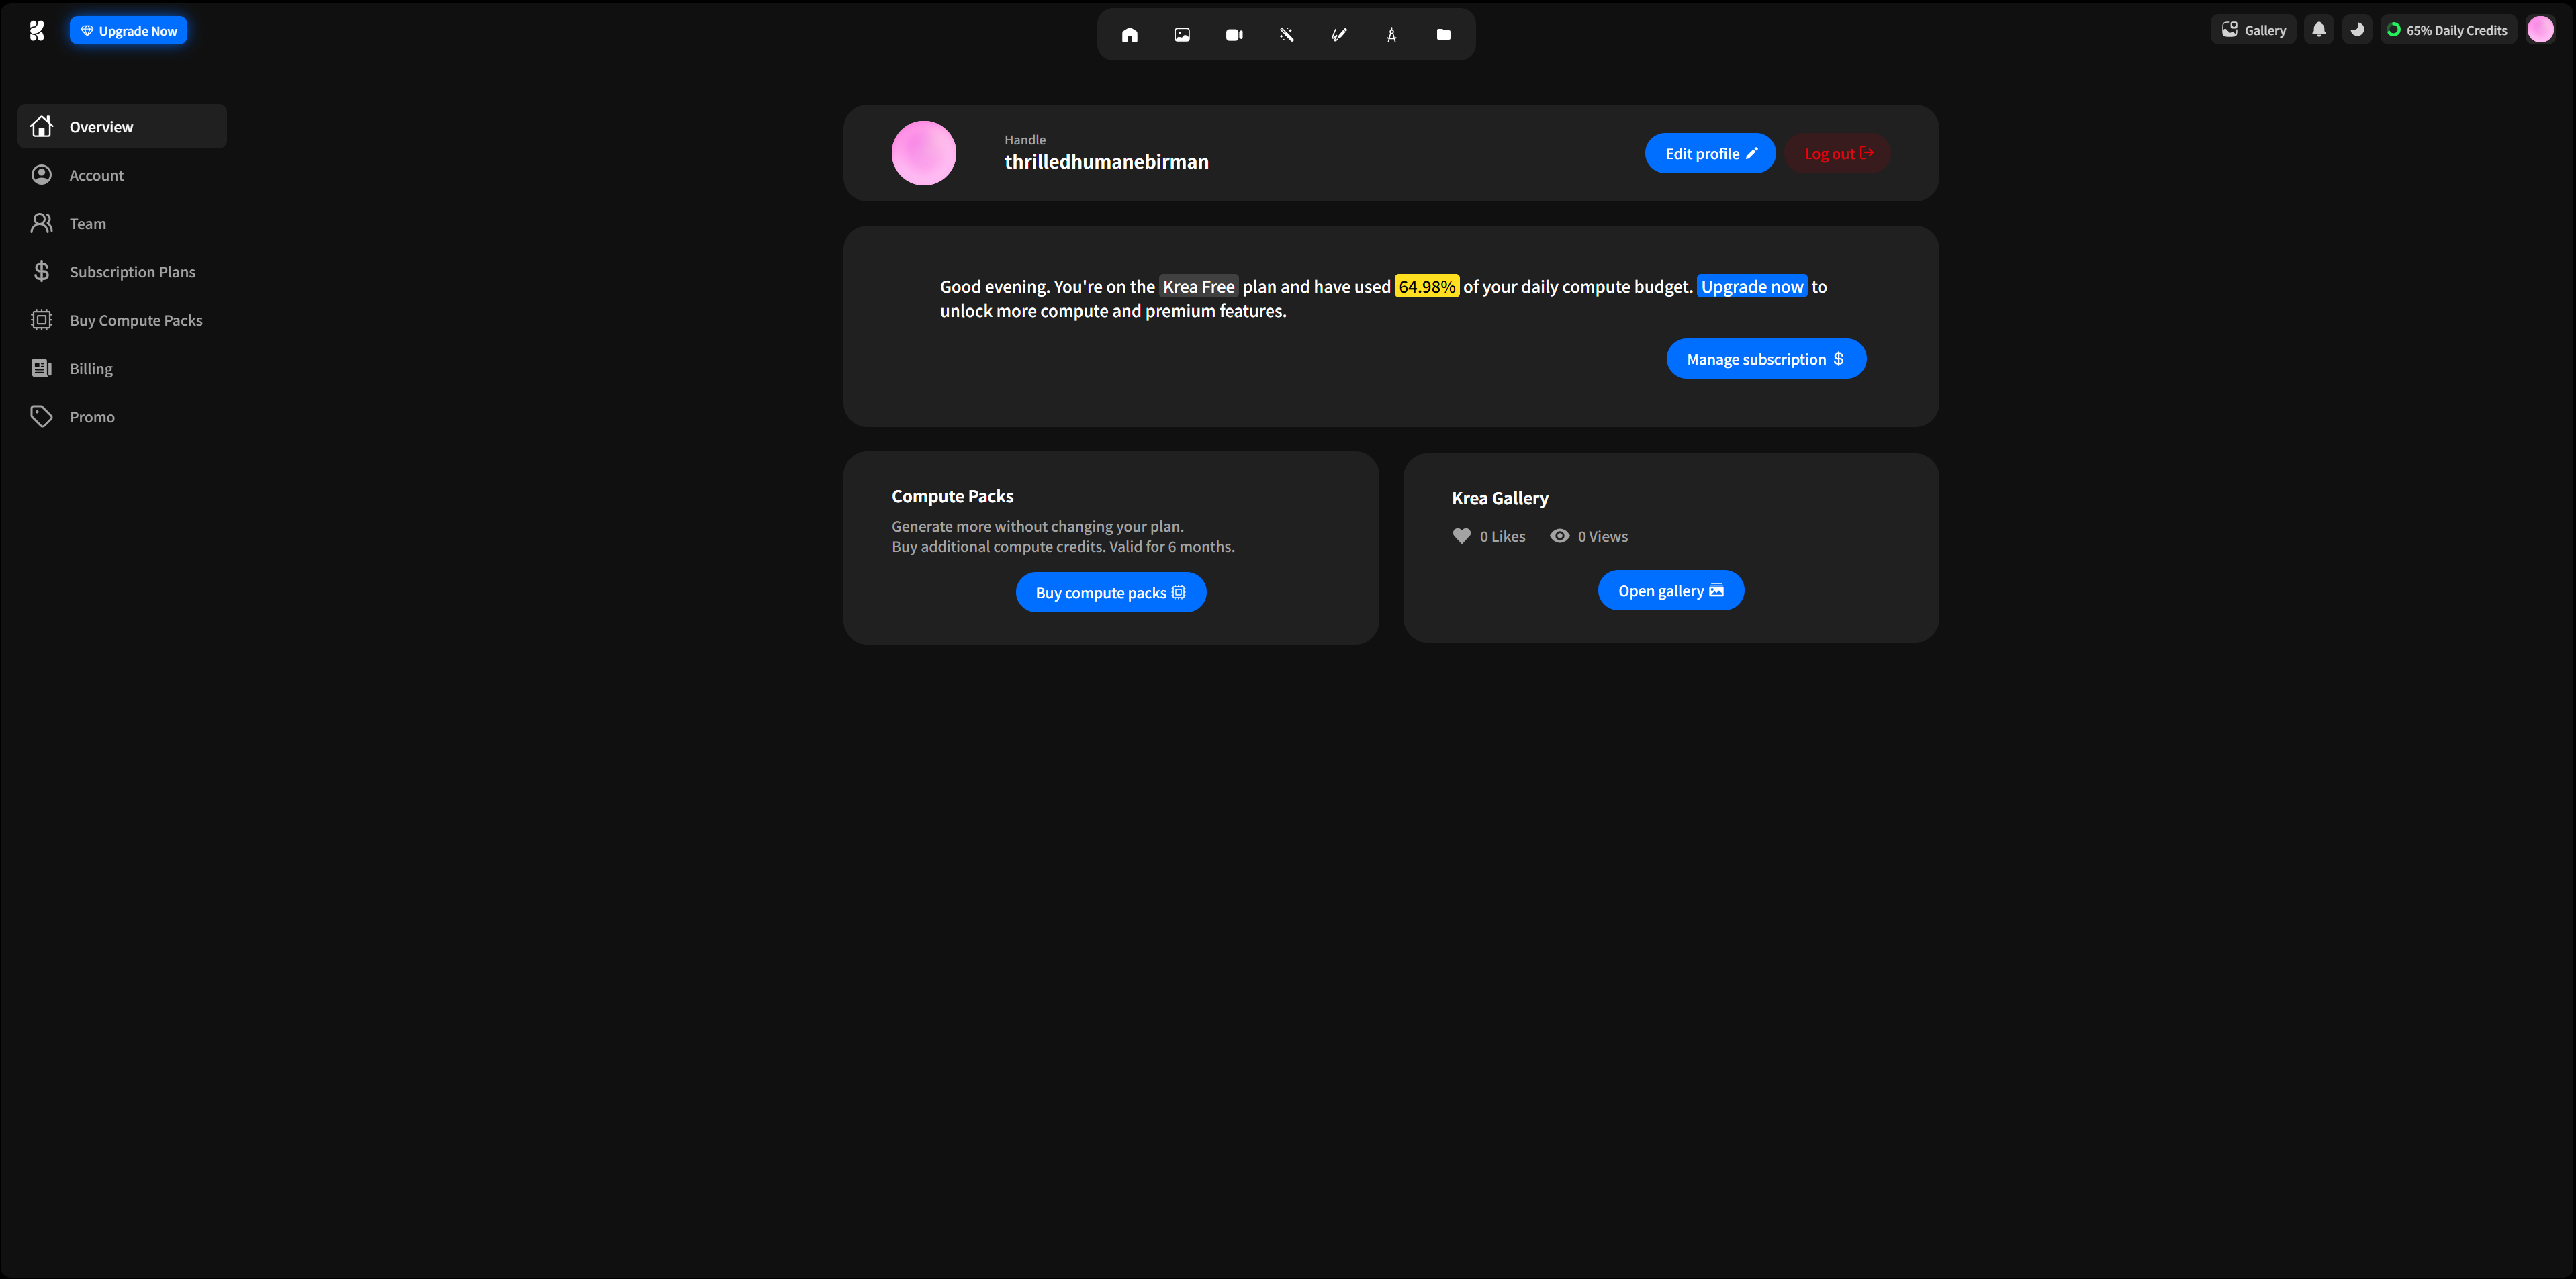Click the 64.98% usage highlight
This screenshot has width=2576, height=1279.
pos(1426,287)
